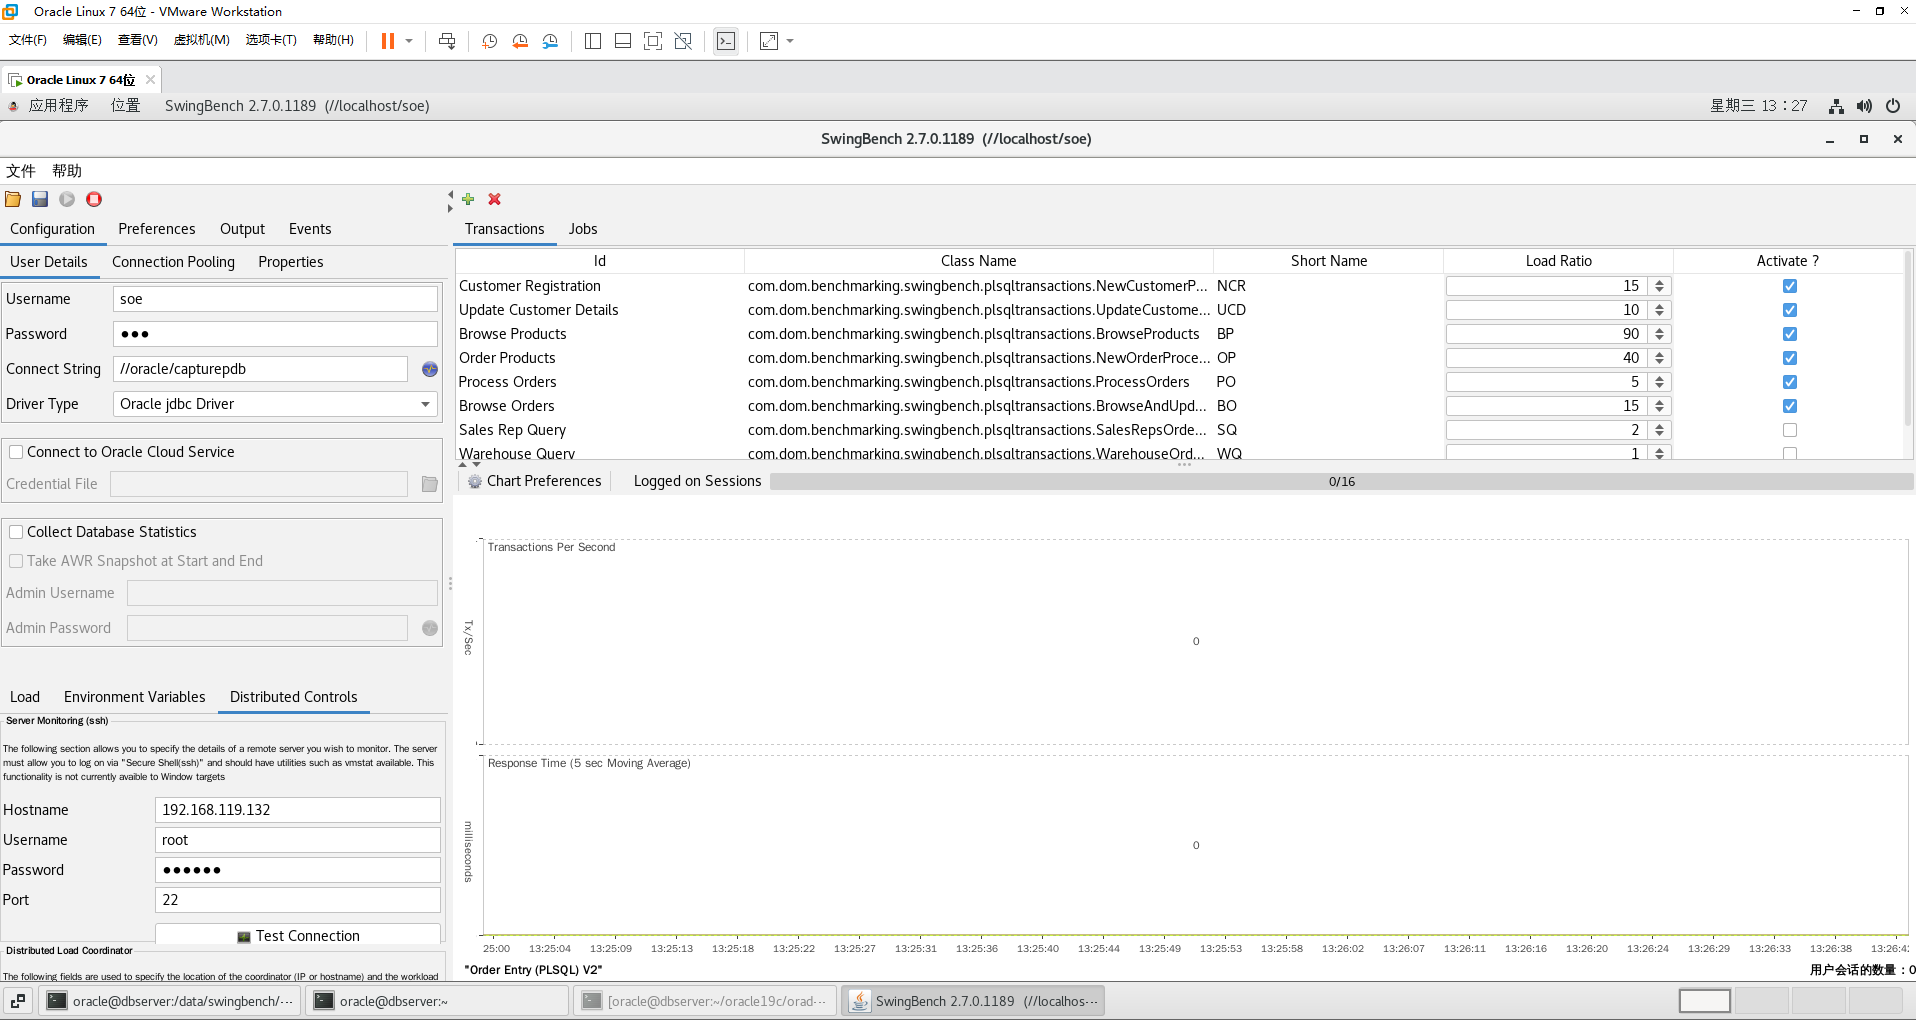Click connect string test globe icon
This screenshot has height=1020, width=1916.
click(430, 369)
